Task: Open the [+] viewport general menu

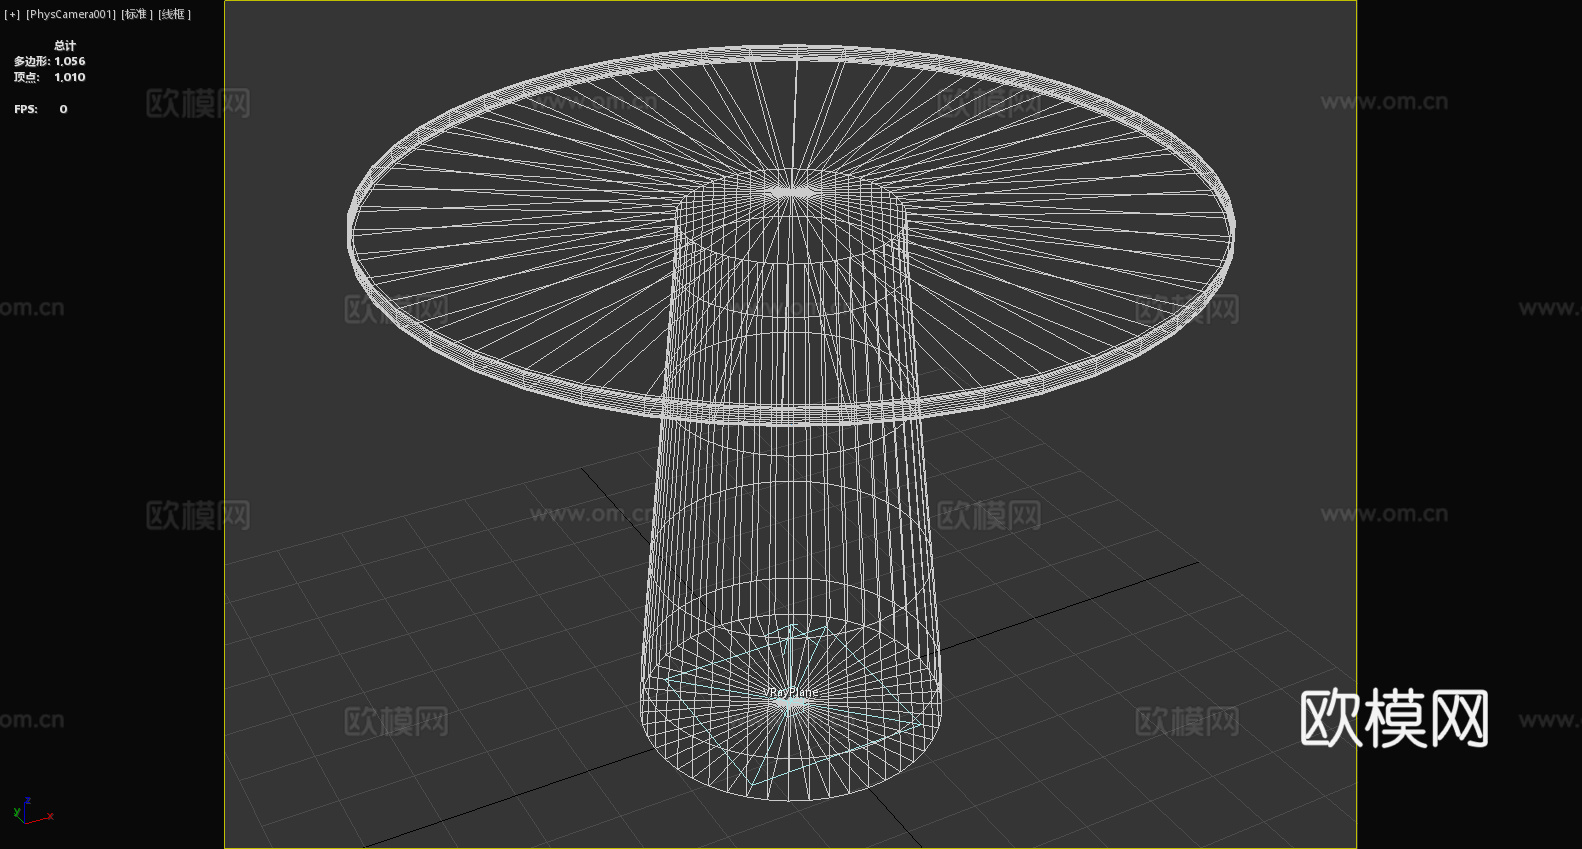Action: pos(12,14)
